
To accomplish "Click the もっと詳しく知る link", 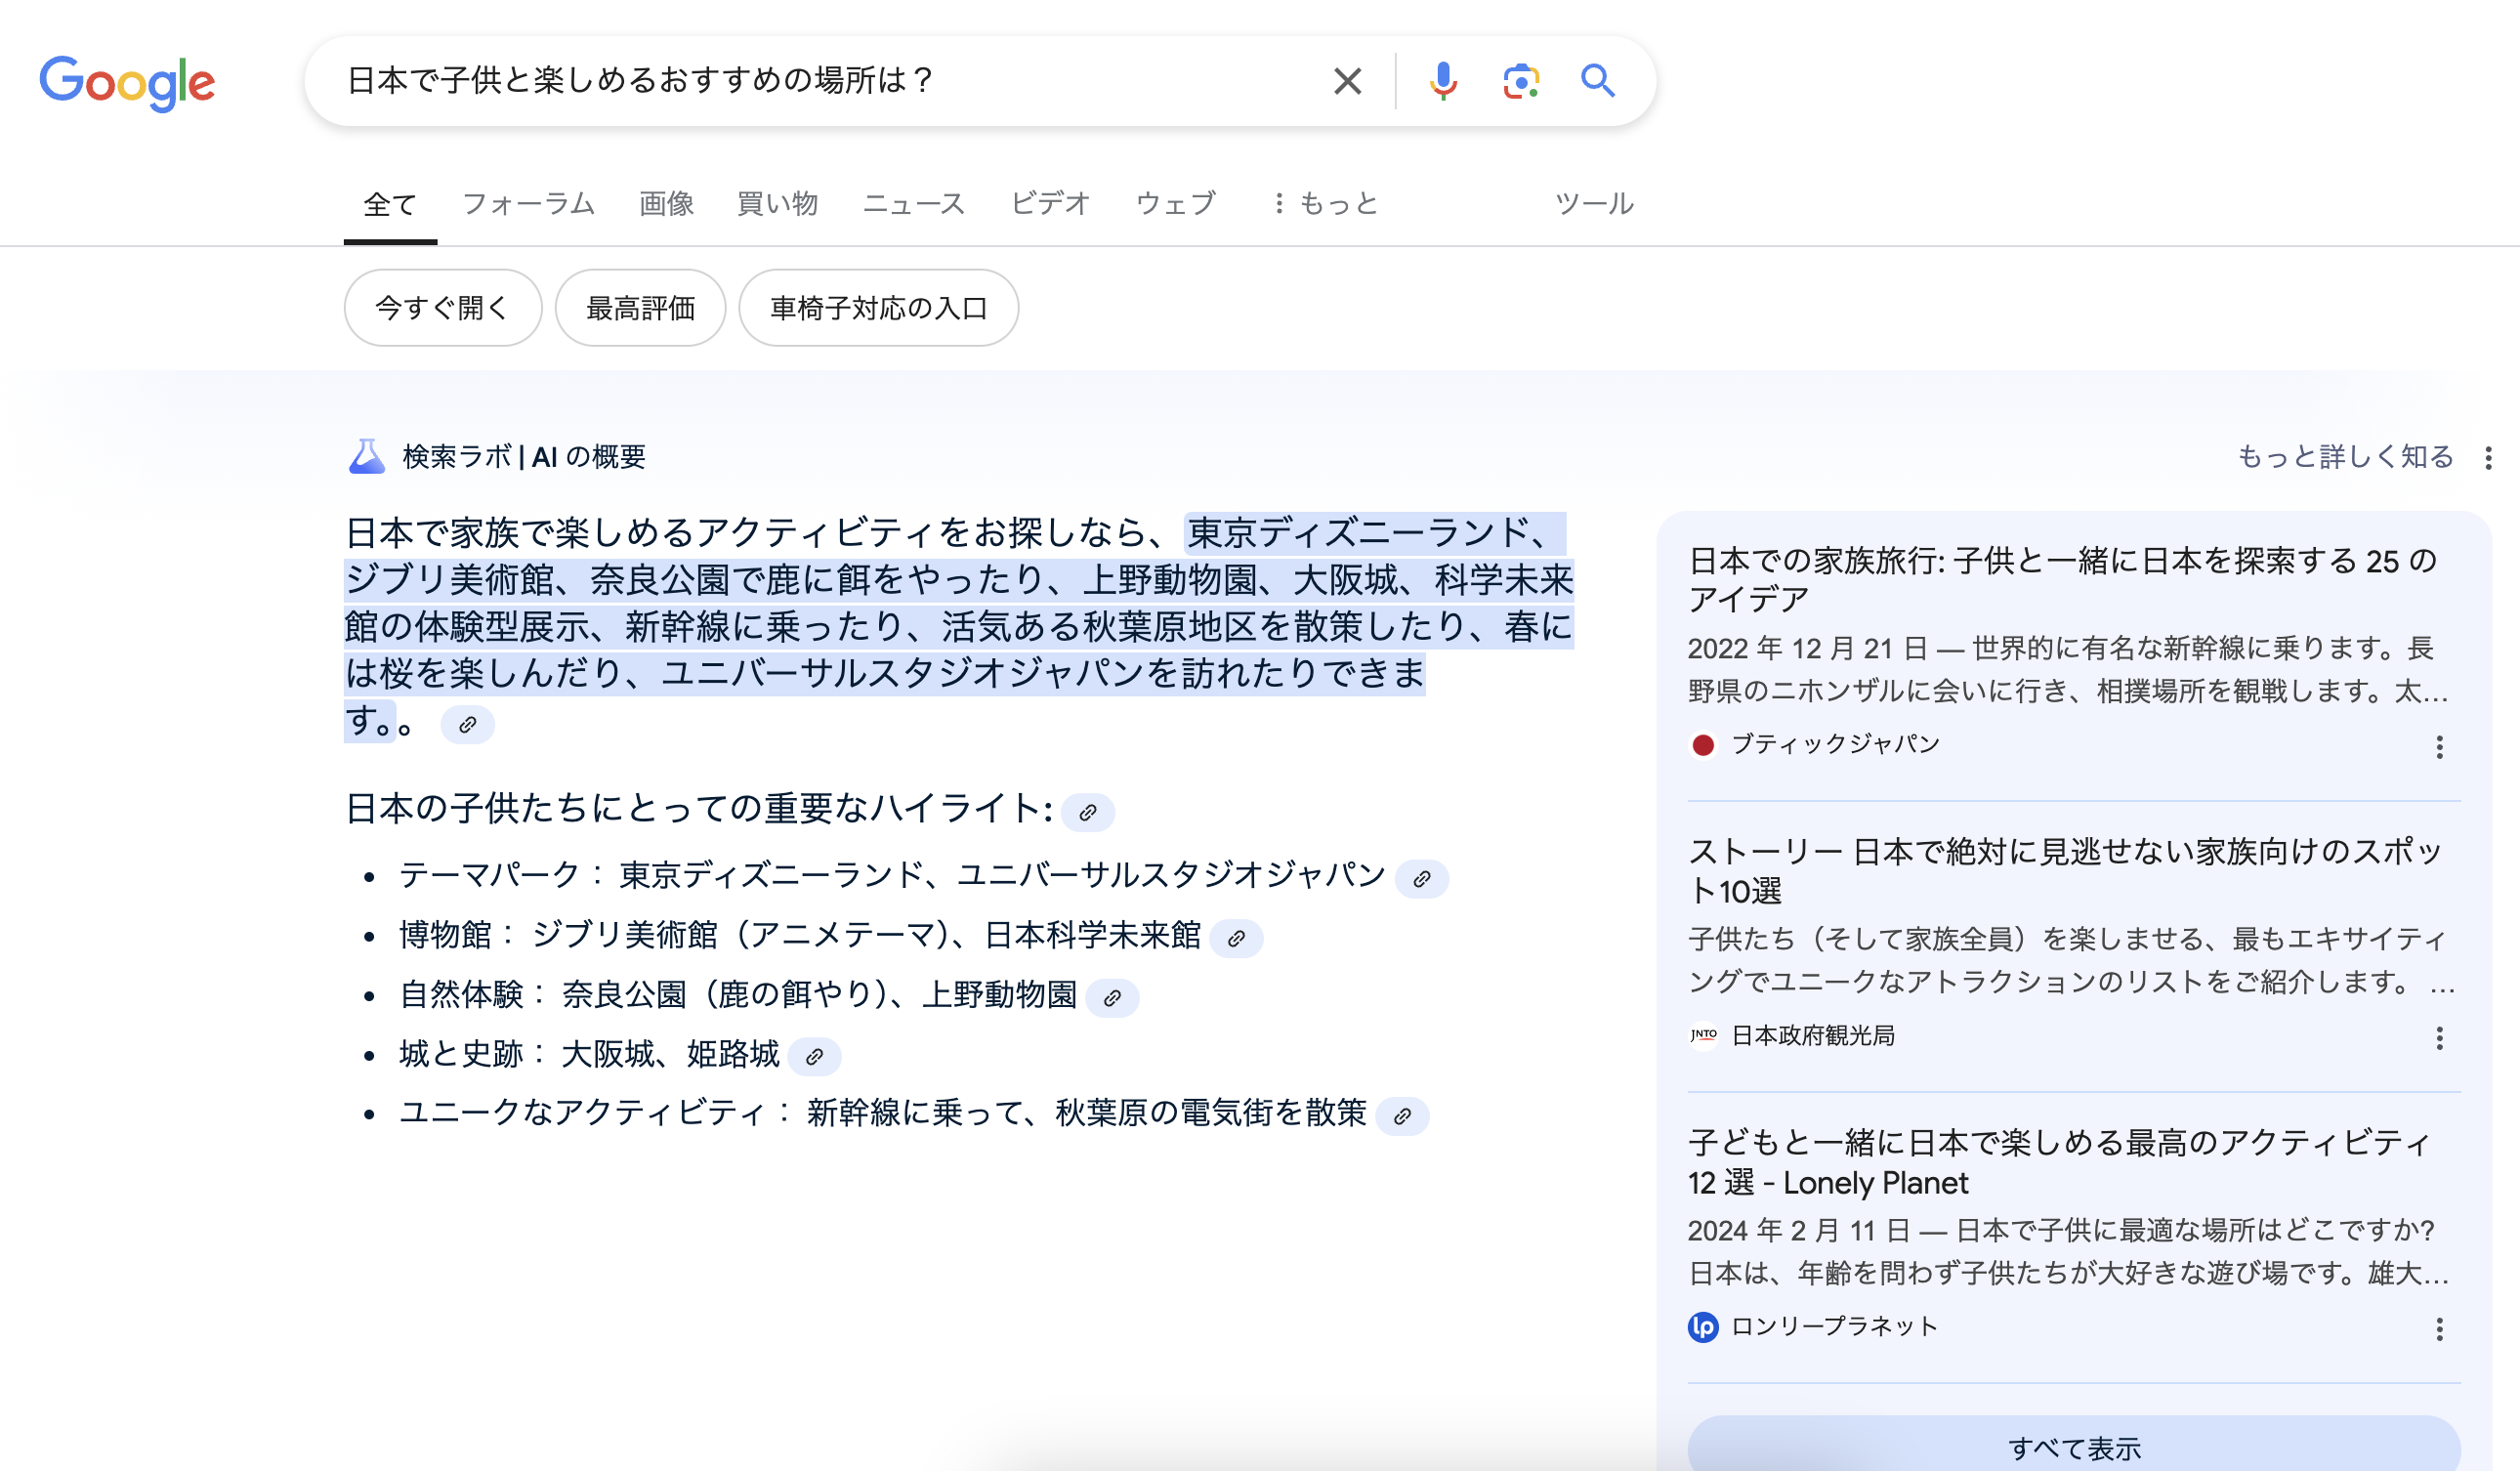I will pyautogui.click(x=2344, y=456).
